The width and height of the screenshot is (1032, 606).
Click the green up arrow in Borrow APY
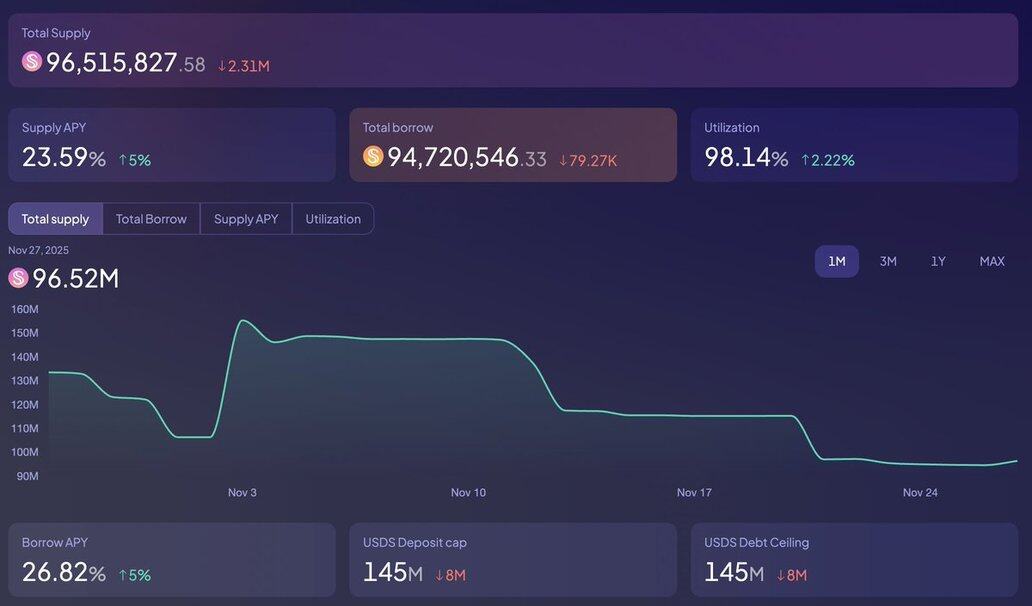coord(123,575)
